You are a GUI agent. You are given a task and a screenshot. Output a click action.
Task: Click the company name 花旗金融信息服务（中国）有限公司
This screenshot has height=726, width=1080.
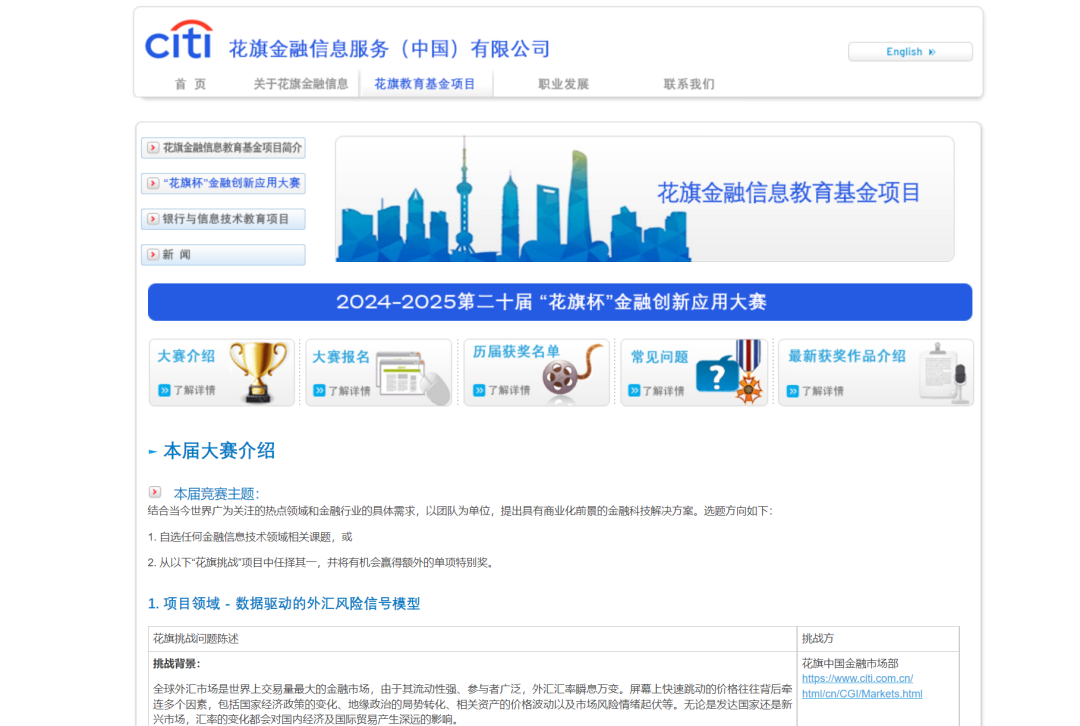pyautogui.click(x=390, y=49)
